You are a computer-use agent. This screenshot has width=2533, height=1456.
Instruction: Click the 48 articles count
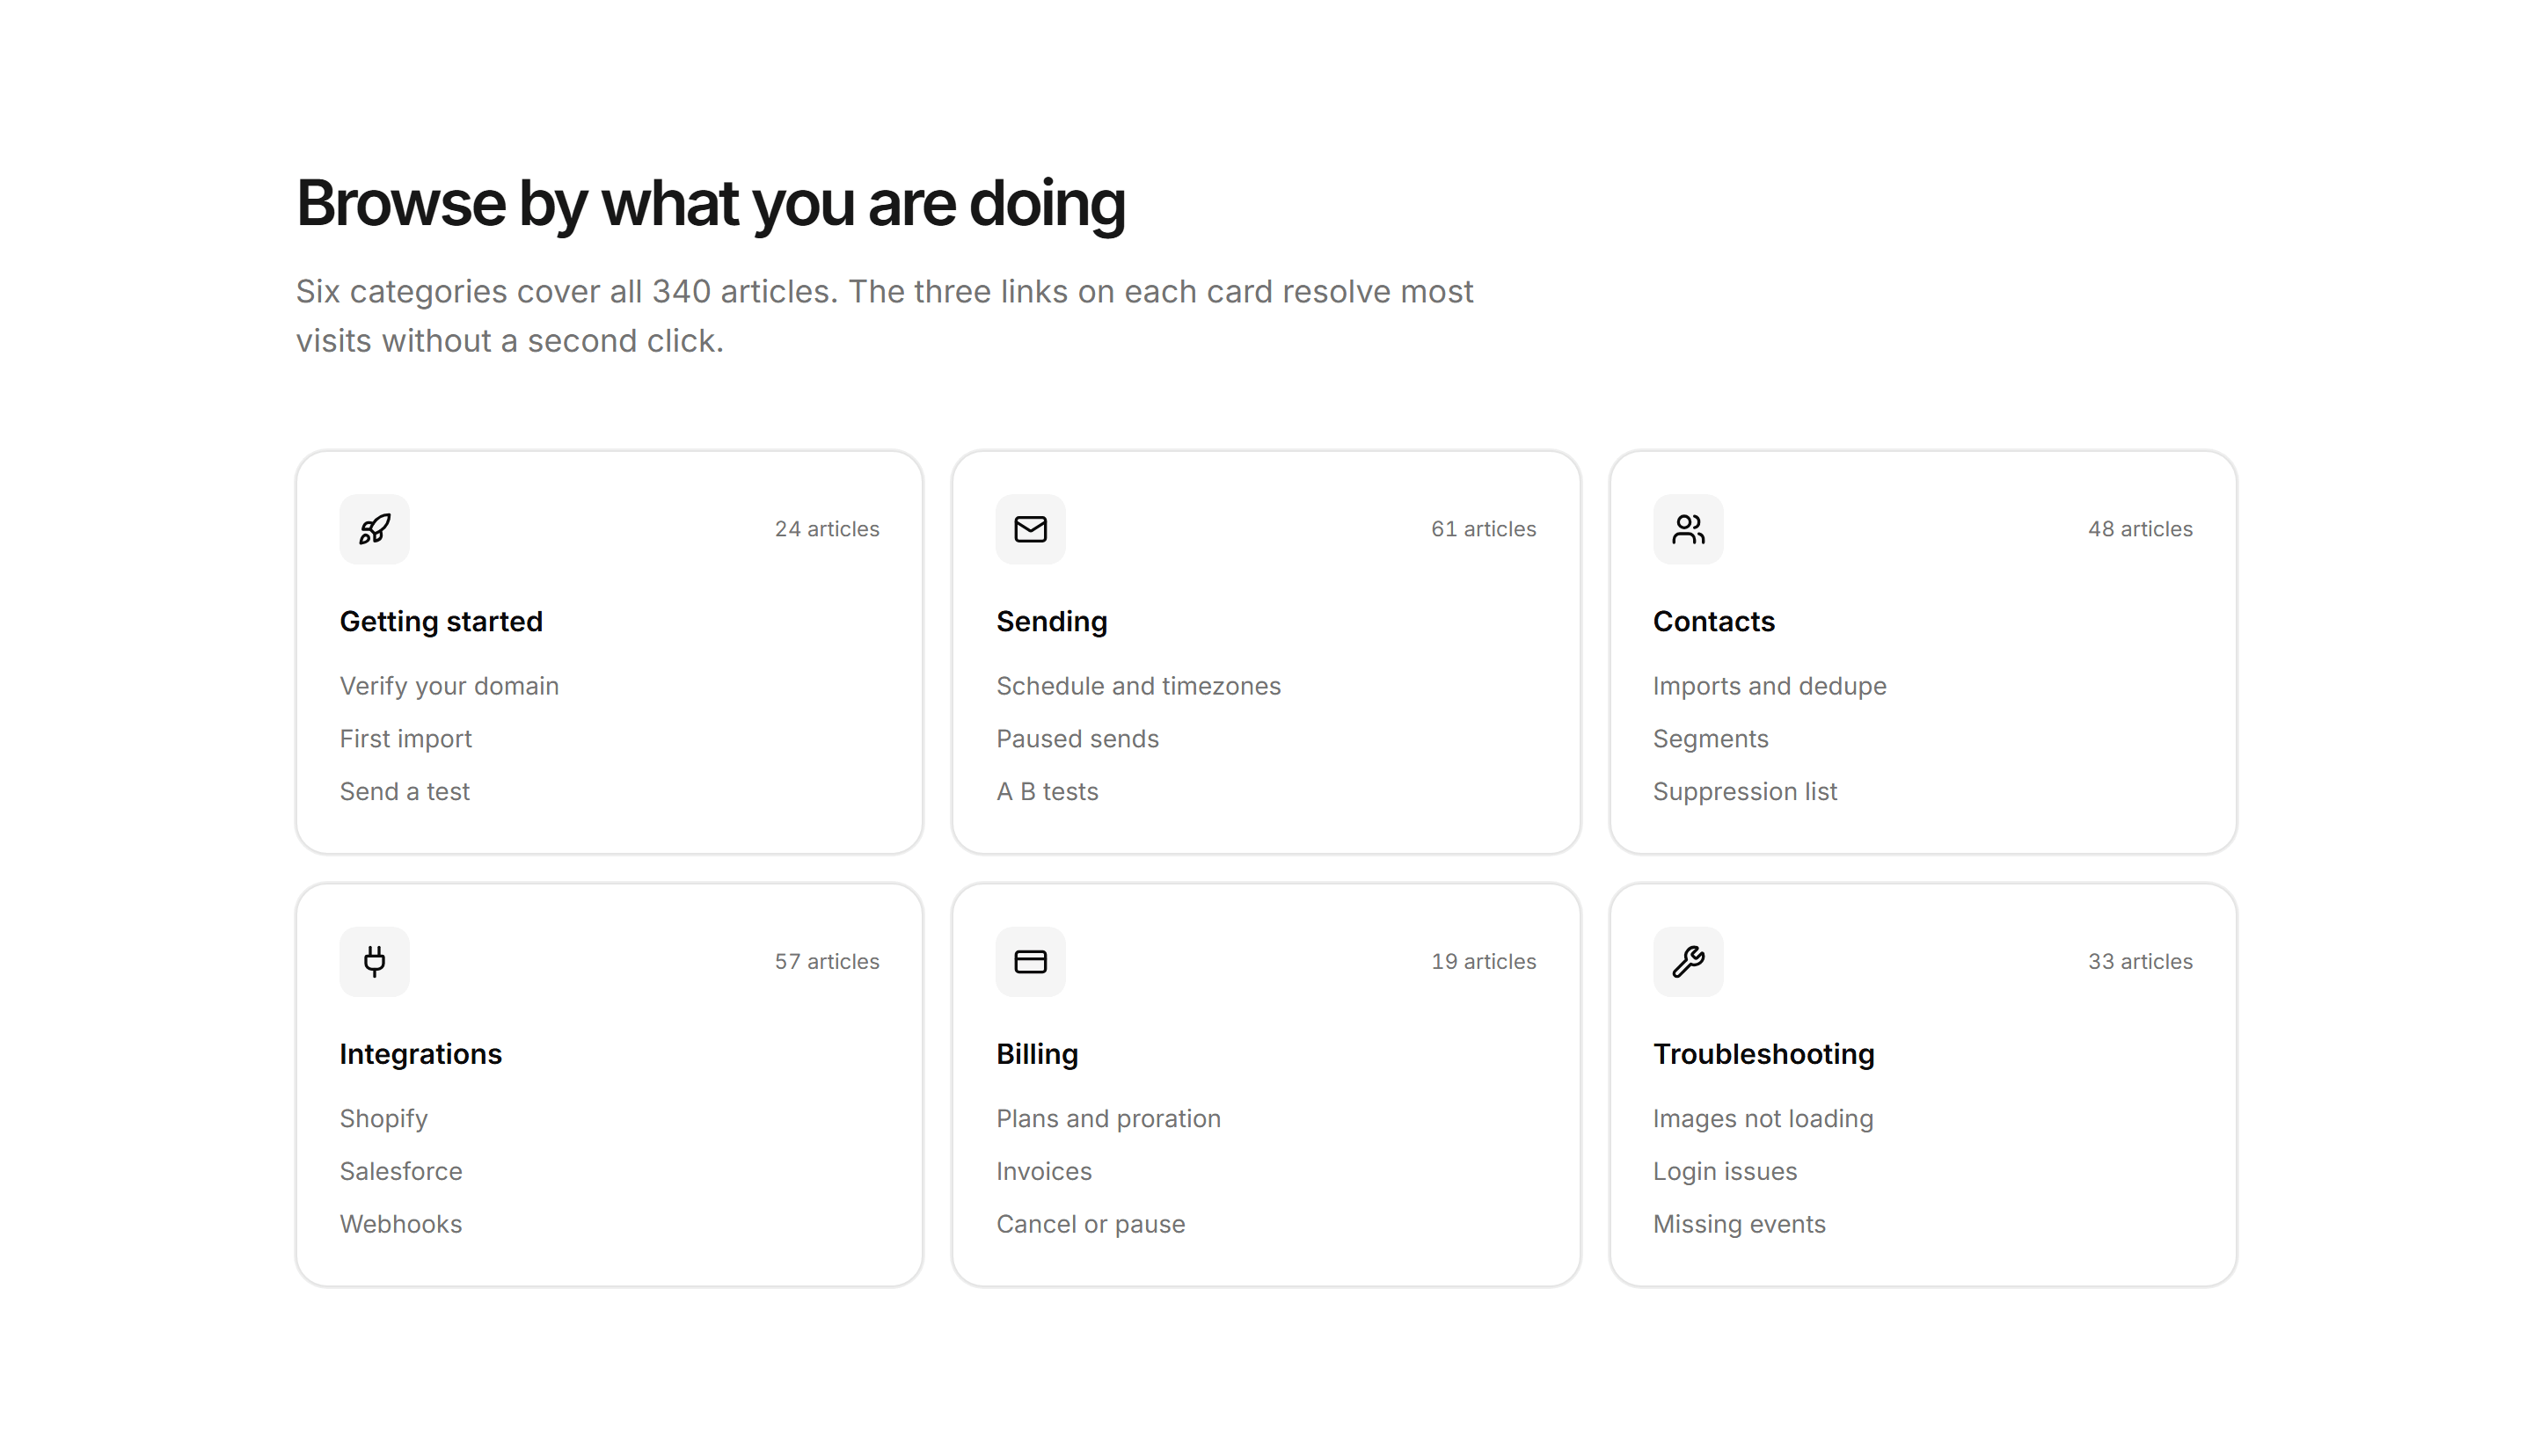click(2140, 529)
